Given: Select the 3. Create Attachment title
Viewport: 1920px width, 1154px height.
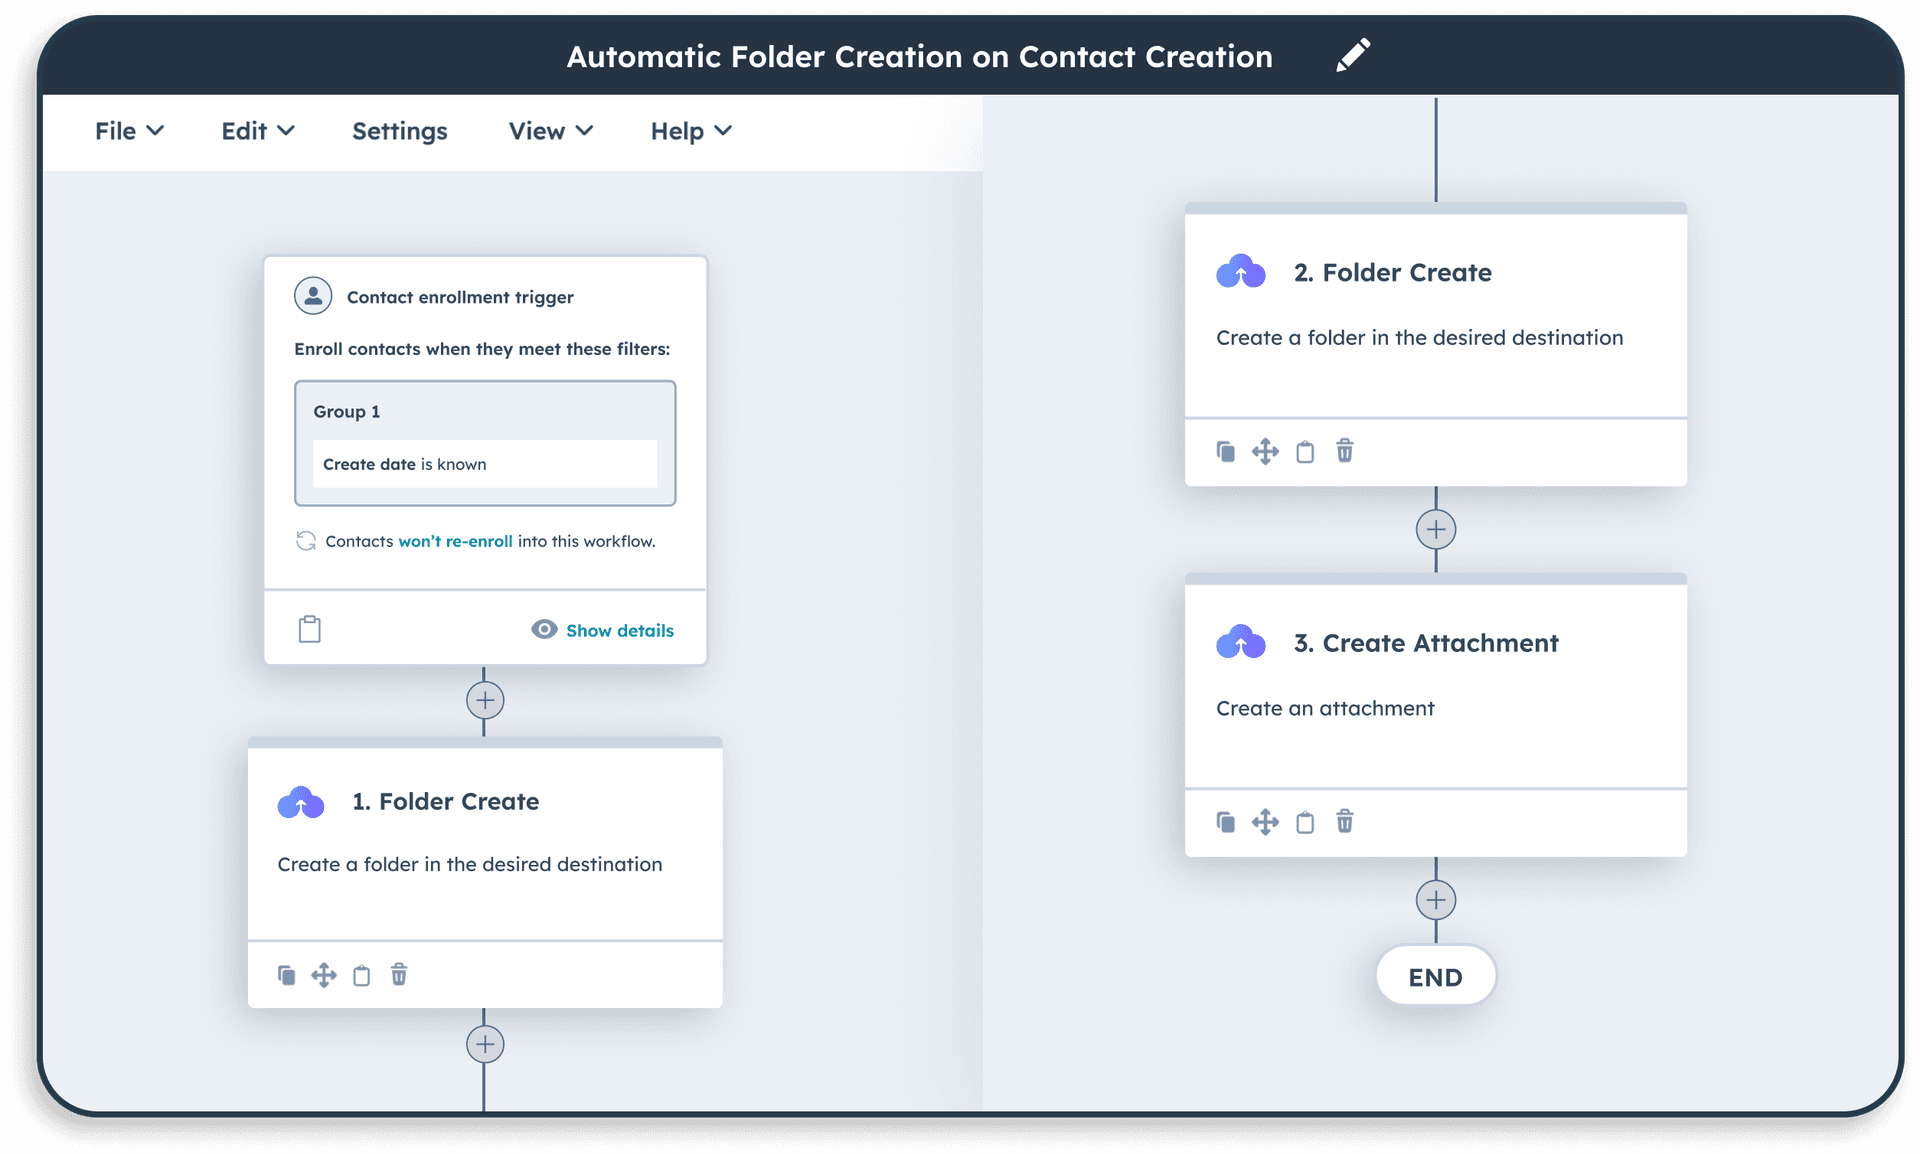Looking at the screenshot, I should (x=1426, y=643).
